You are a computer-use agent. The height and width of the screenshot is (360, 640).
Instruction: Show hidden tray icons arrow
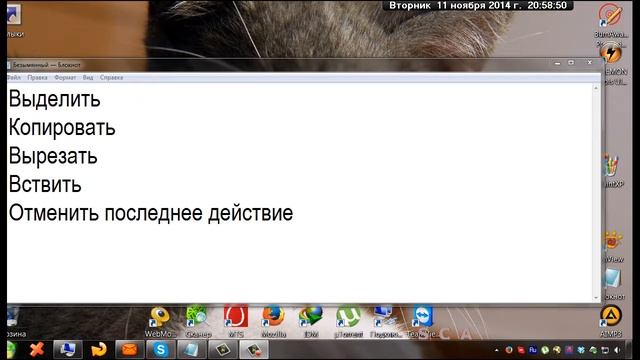(497, 350)
